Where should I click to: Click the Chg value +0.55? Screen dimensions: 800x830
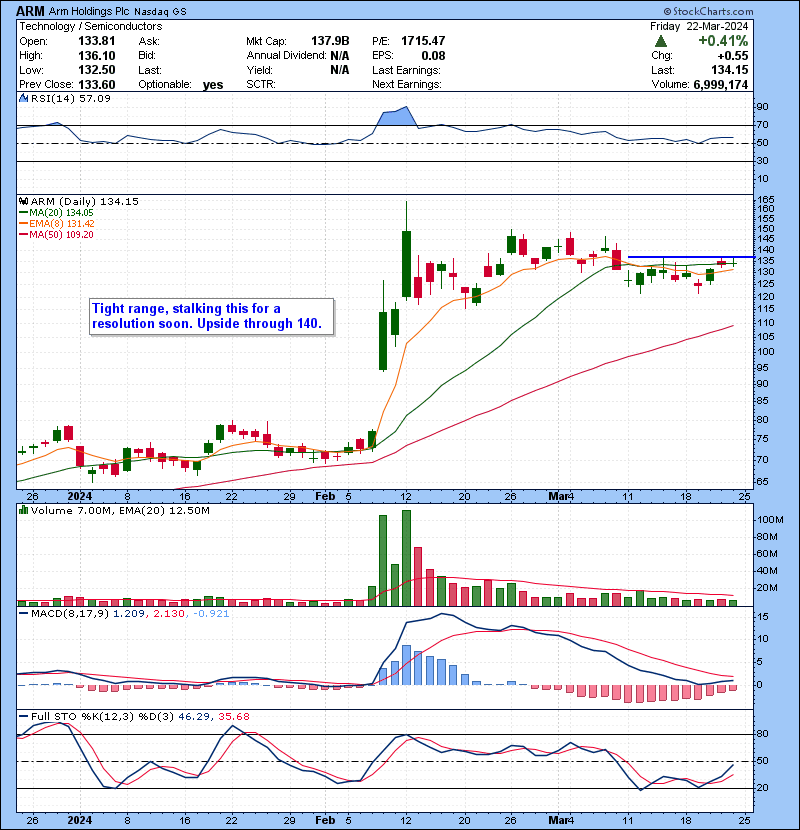tap(733, 56)
